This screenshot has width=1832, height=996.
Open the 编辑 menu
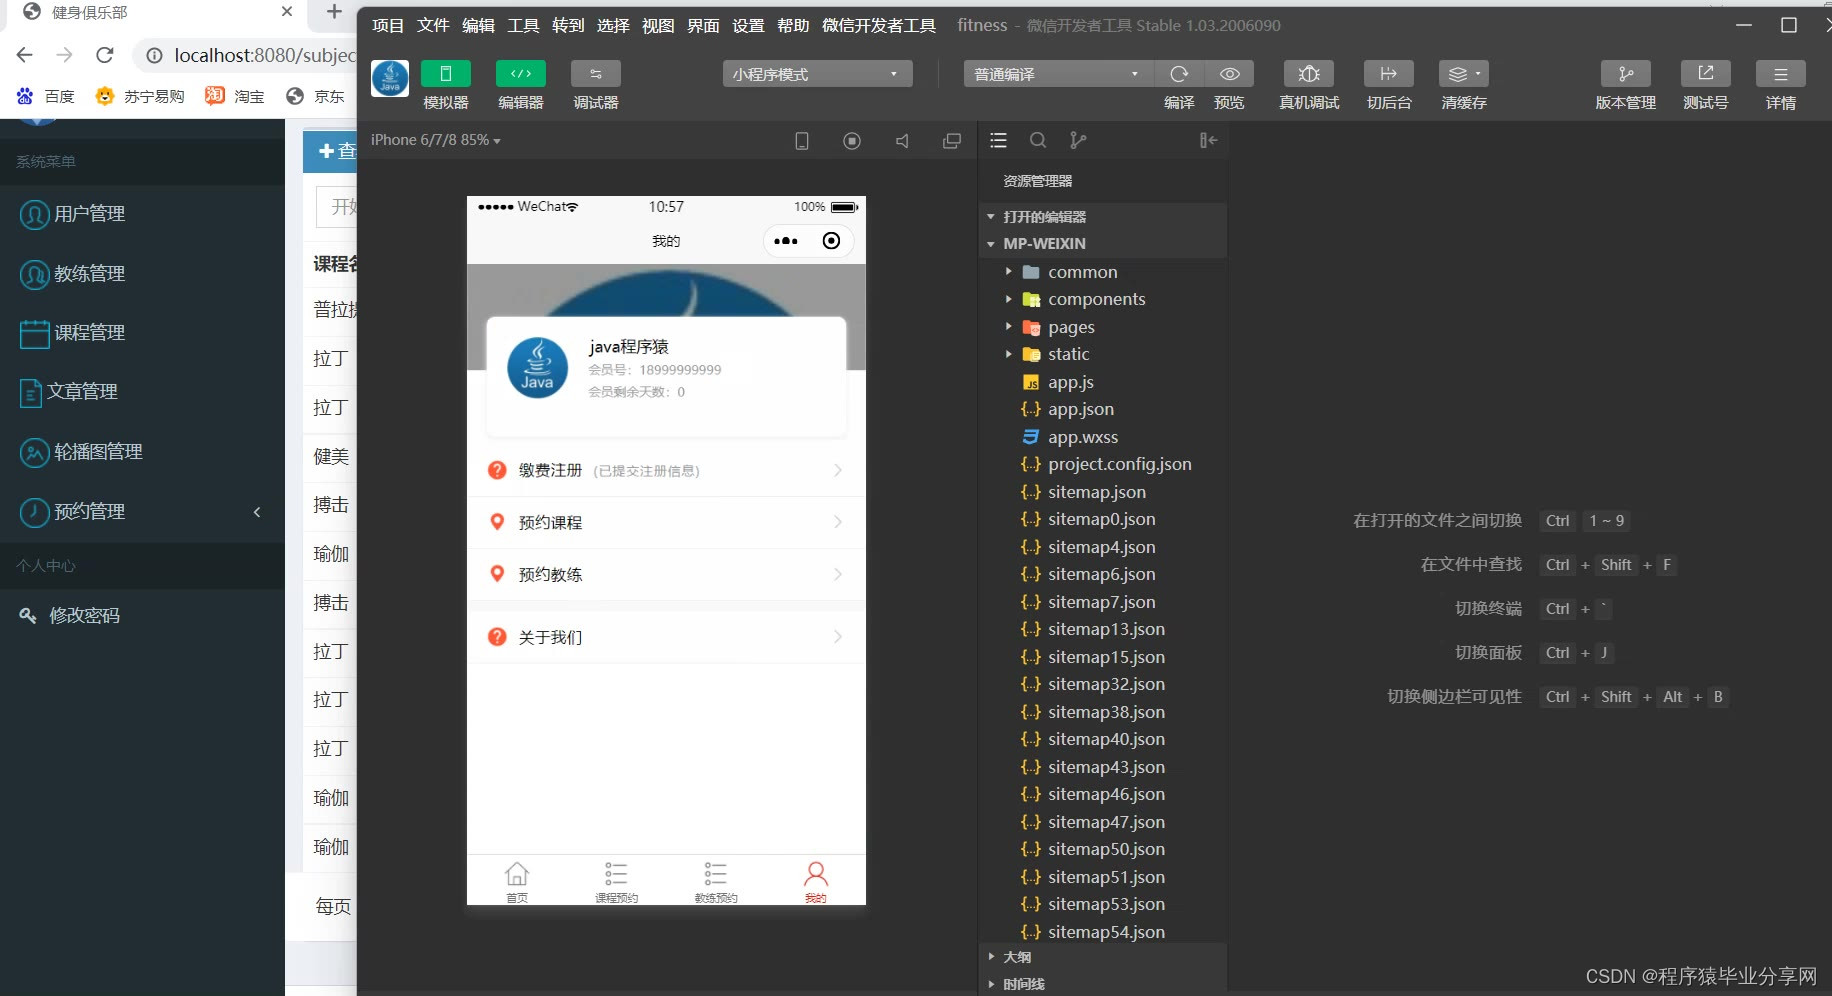coord(478,26)
